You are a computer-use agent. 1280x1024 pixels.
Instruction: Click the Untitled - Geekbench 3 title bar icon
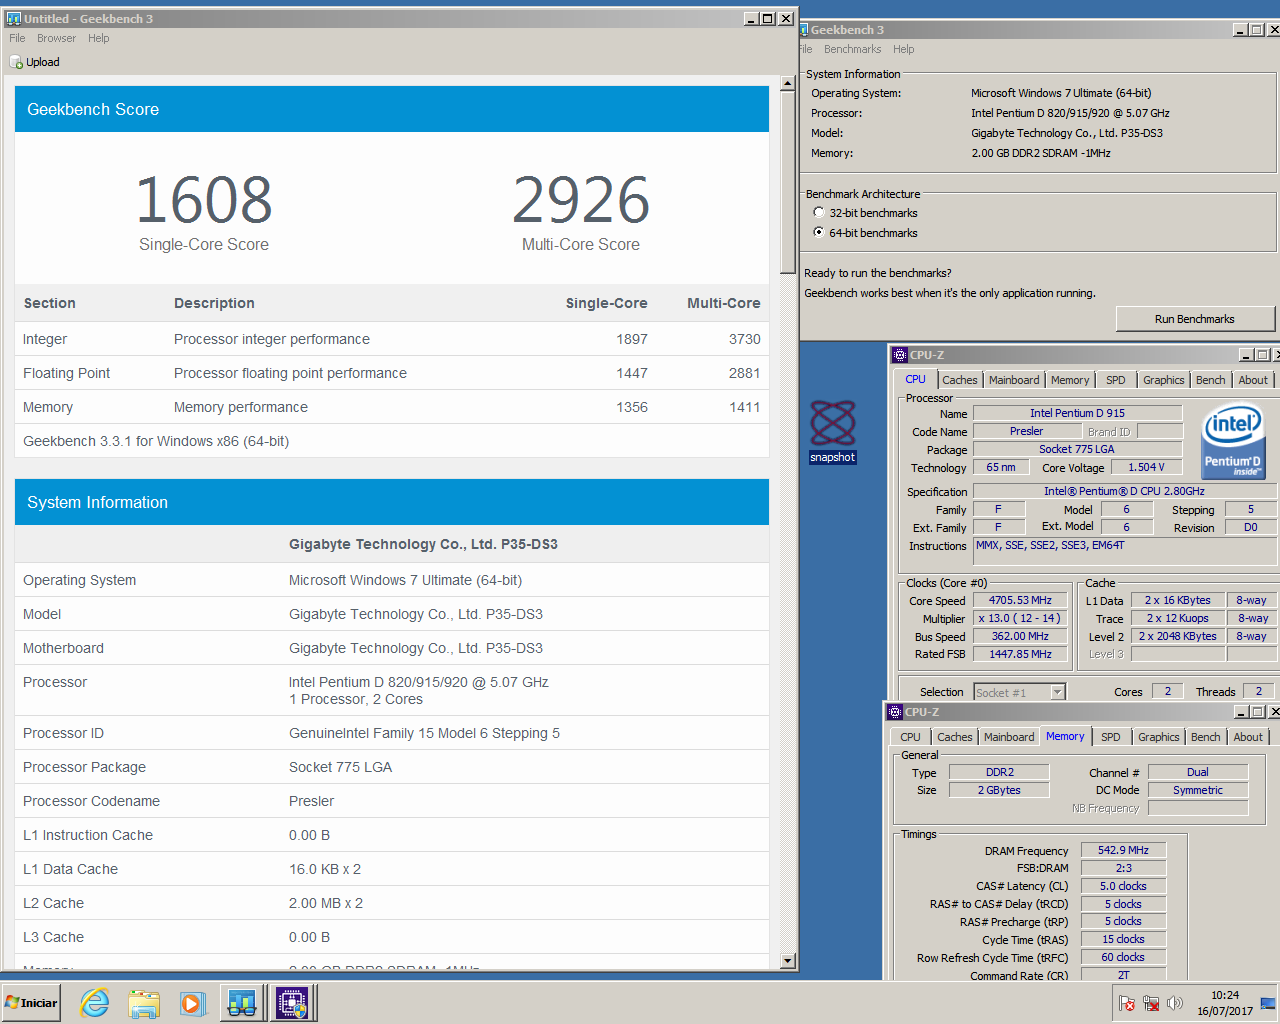pyautogui.click(x=13, y=18)
